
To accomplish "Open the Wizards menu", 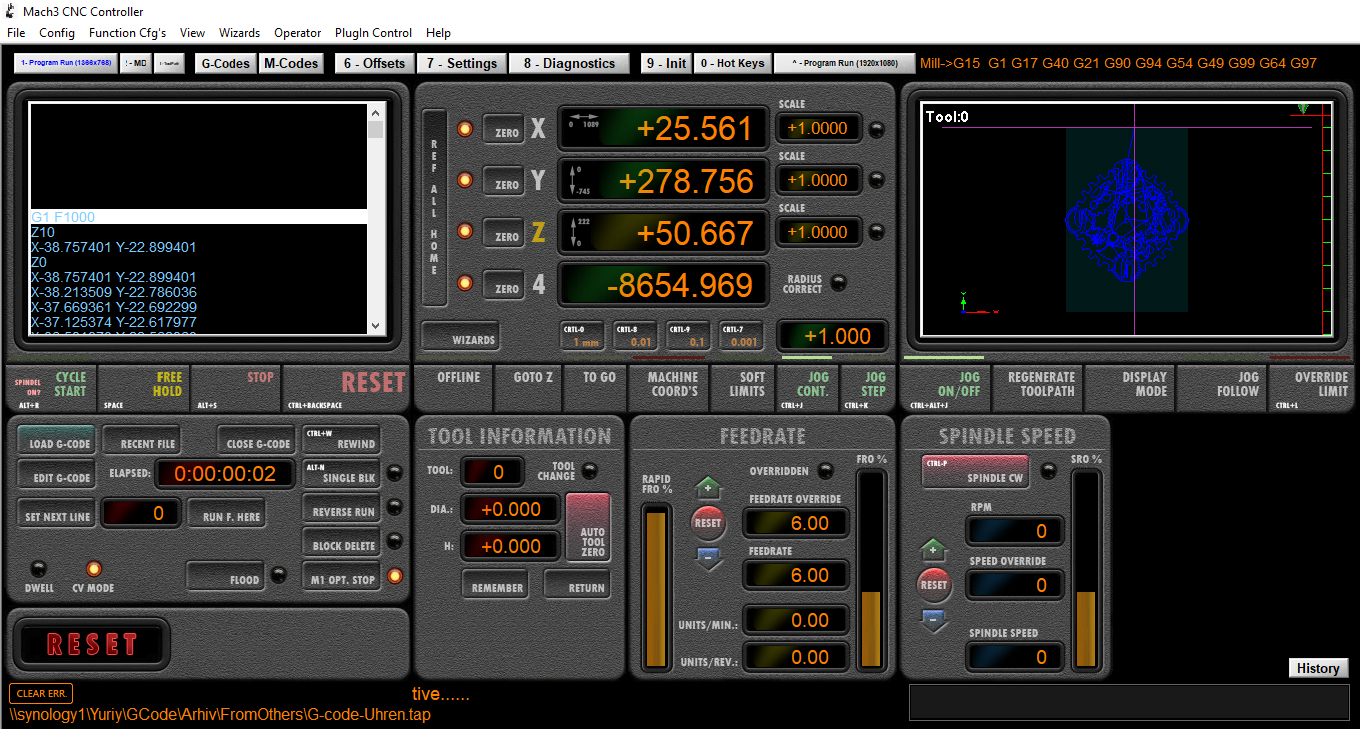I will click(x=239, y=33).
